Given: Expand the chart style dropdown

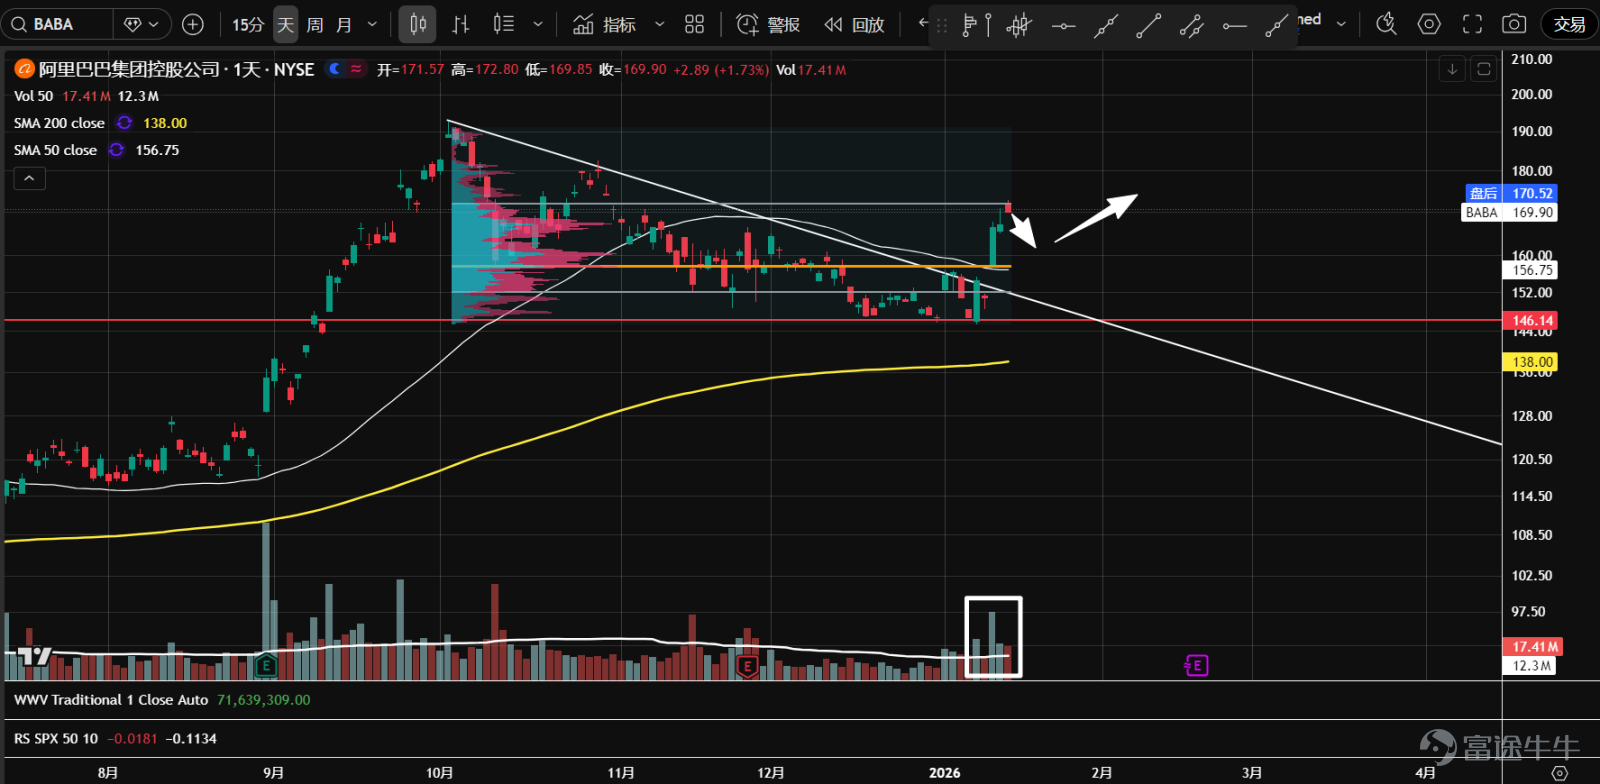Looking at the screenshot, I should pos(538,24).
